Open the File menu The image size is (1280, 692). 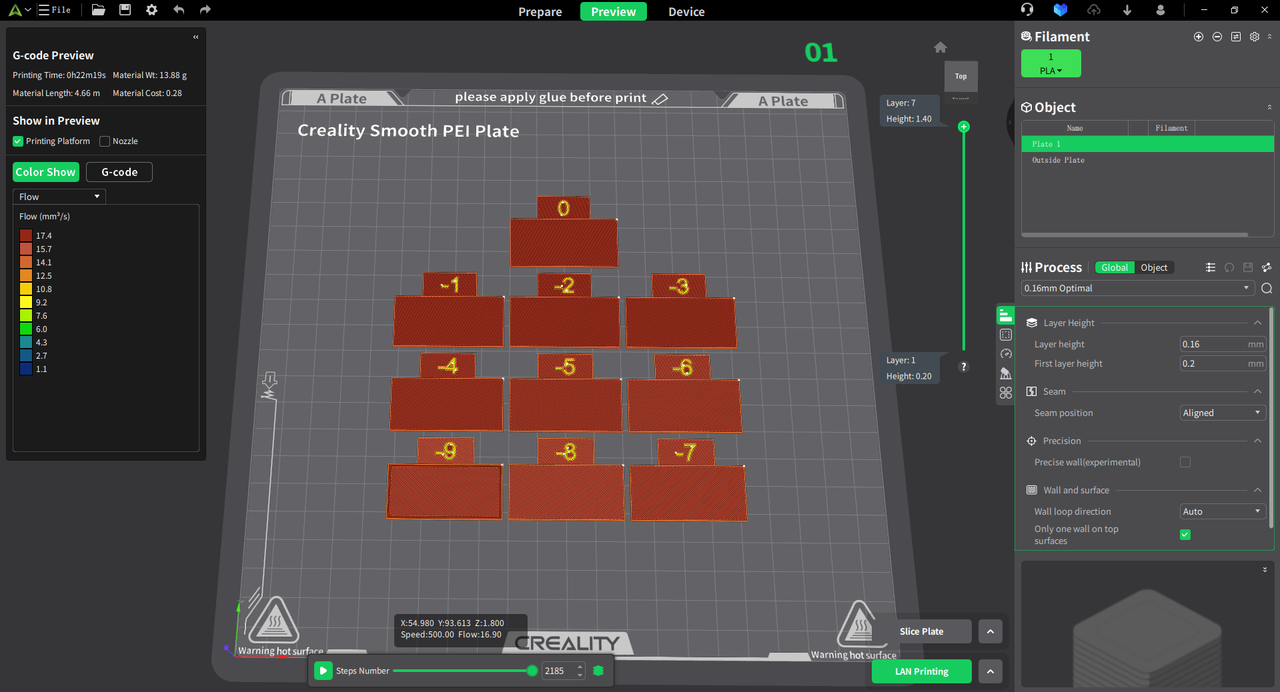(x=54, y=10)
